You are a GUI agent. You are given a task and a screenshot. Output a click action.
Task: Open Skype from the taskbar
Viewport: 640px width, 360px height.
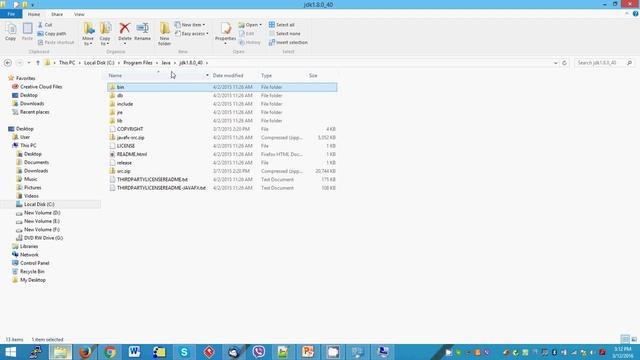184,352
